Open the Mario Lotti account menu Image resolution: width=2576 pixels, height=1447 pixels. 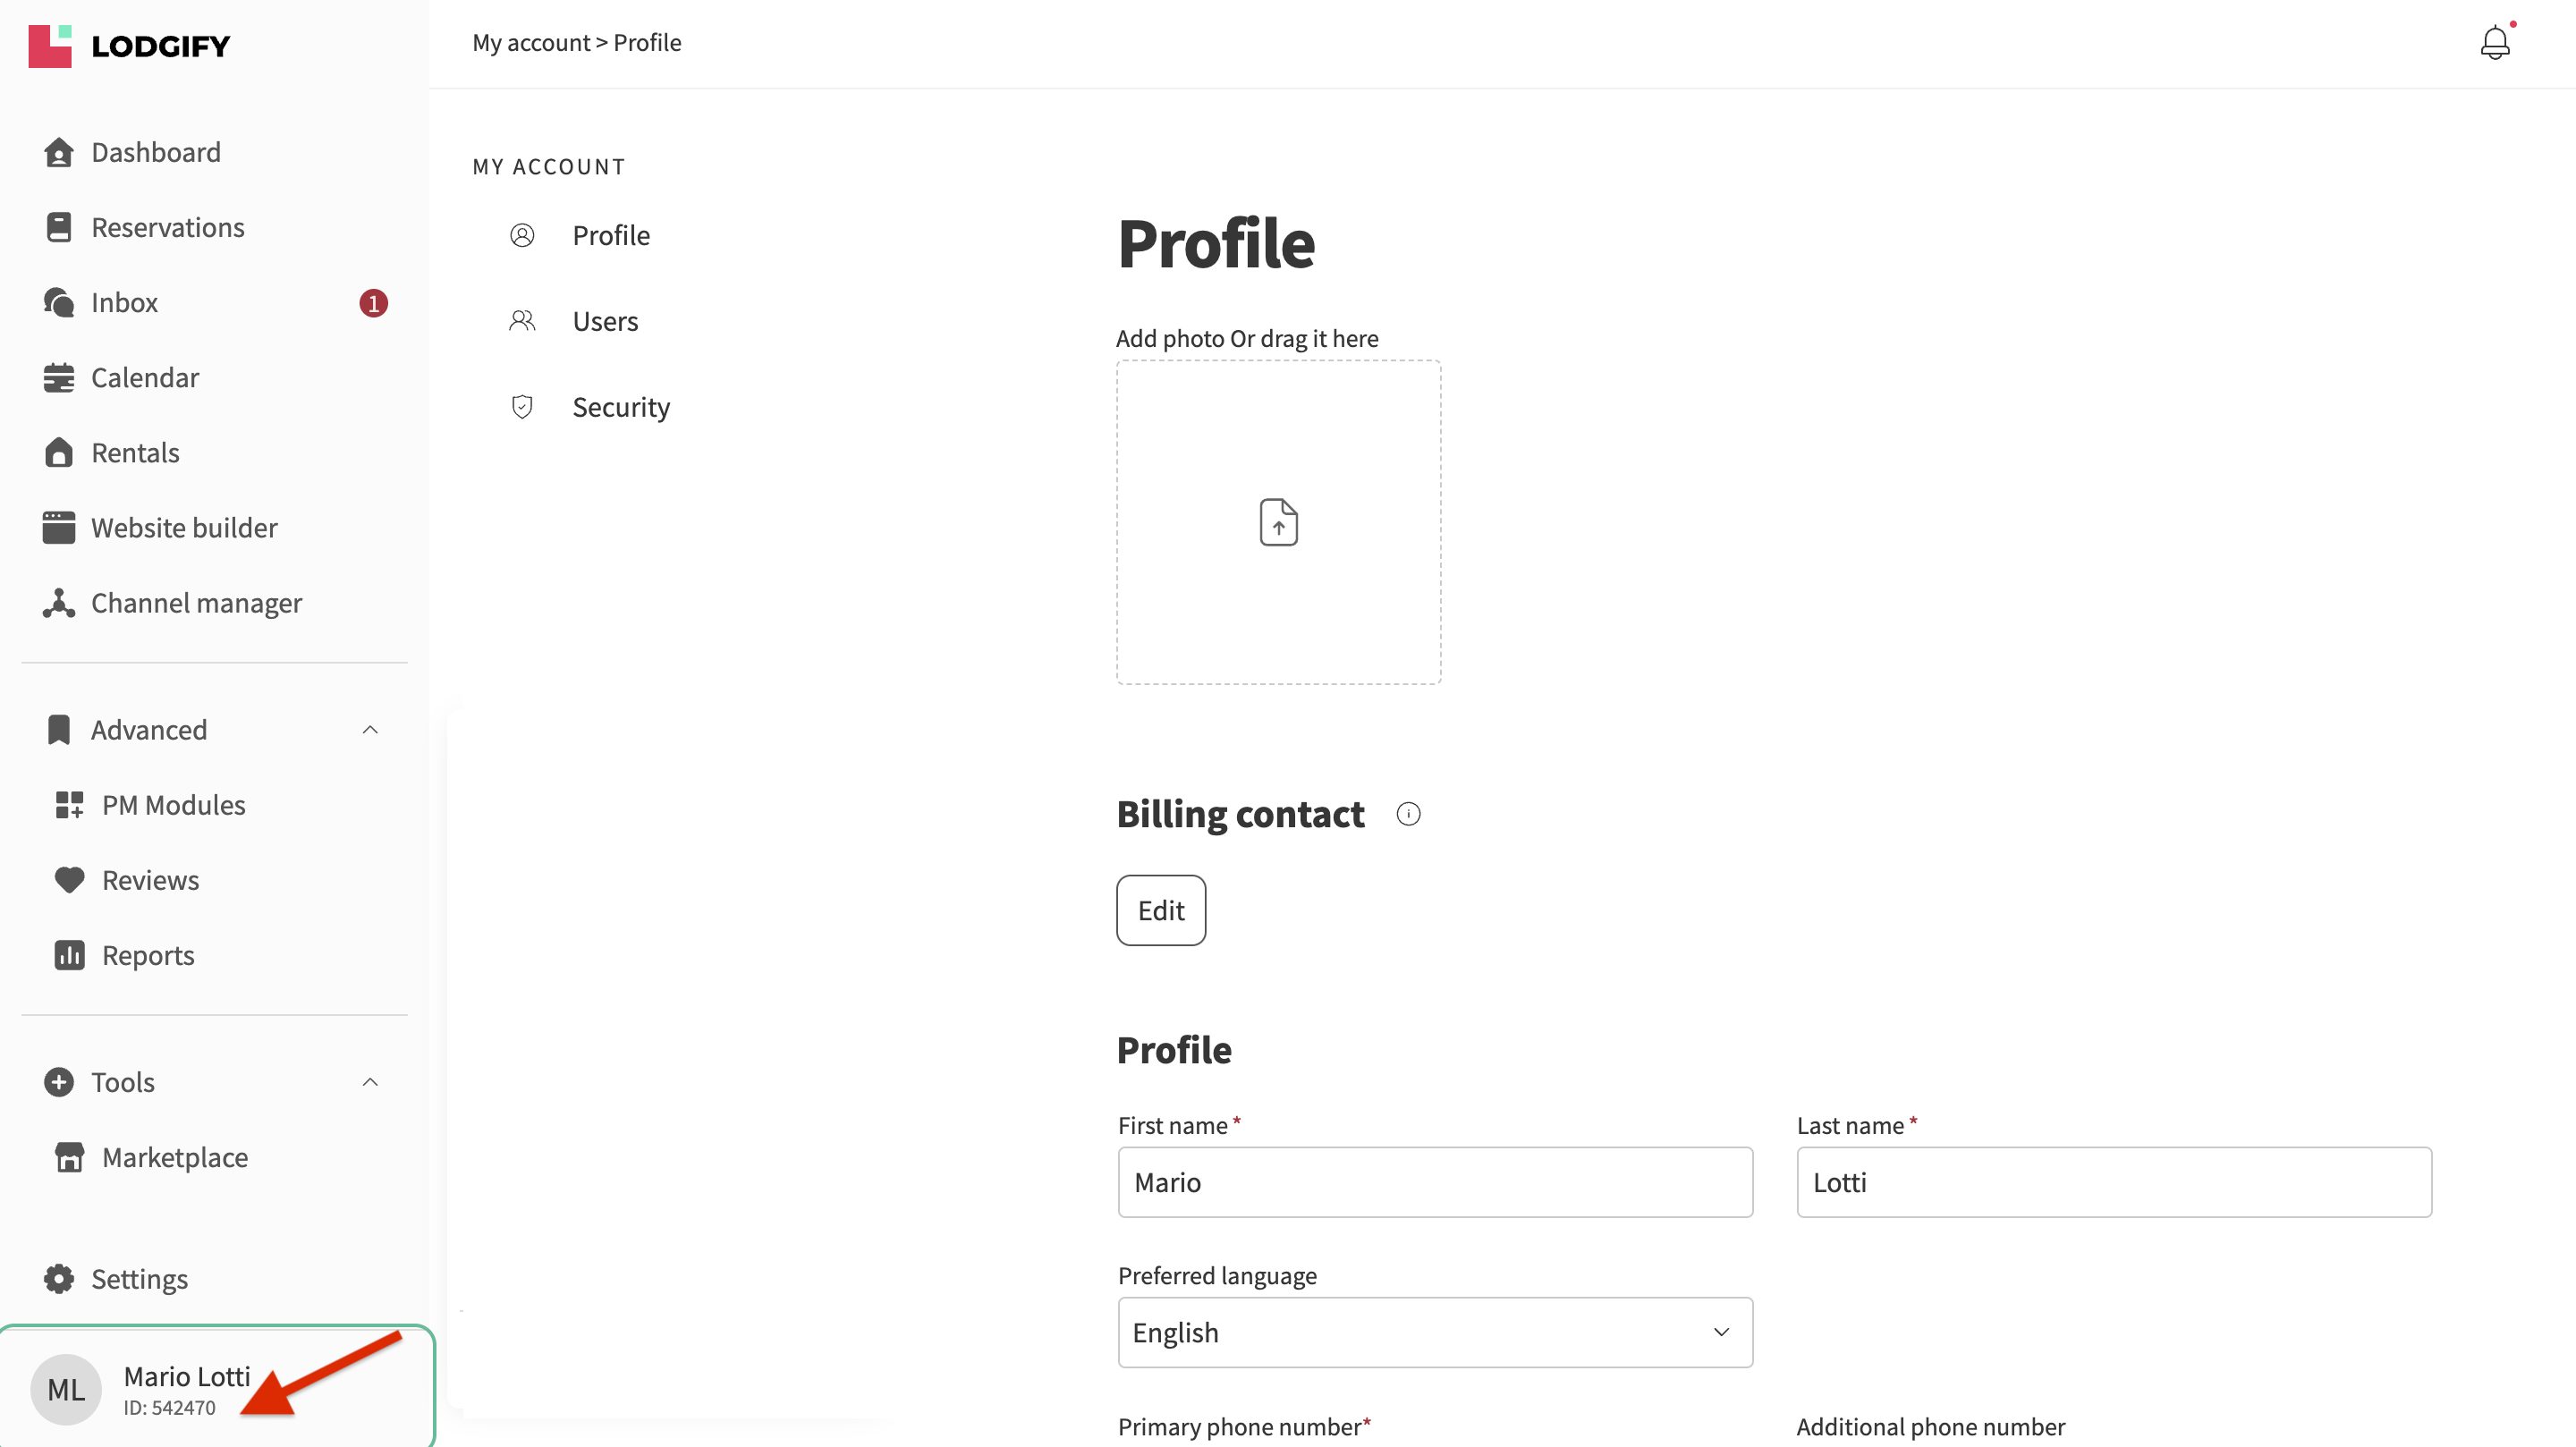click(186, 1389)
